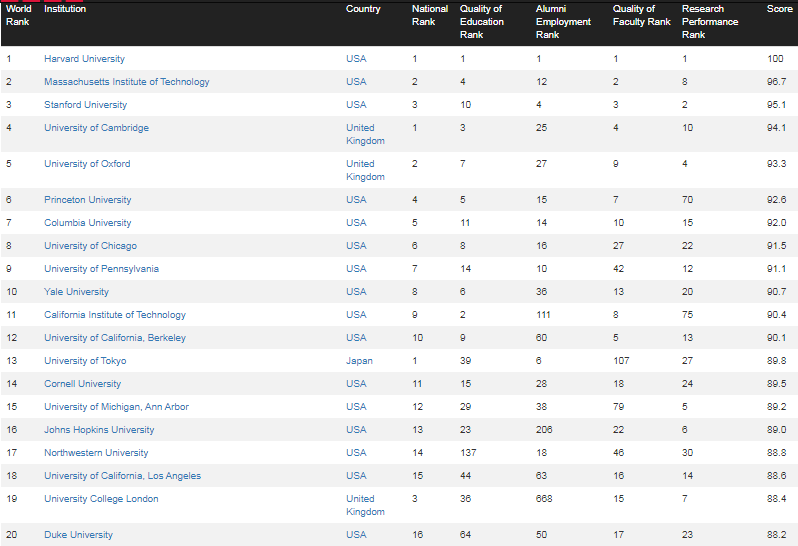Select faculty rank 107 in Tokyo row
Viewport: 798px width, 546px height.
(x=621, y=360)
